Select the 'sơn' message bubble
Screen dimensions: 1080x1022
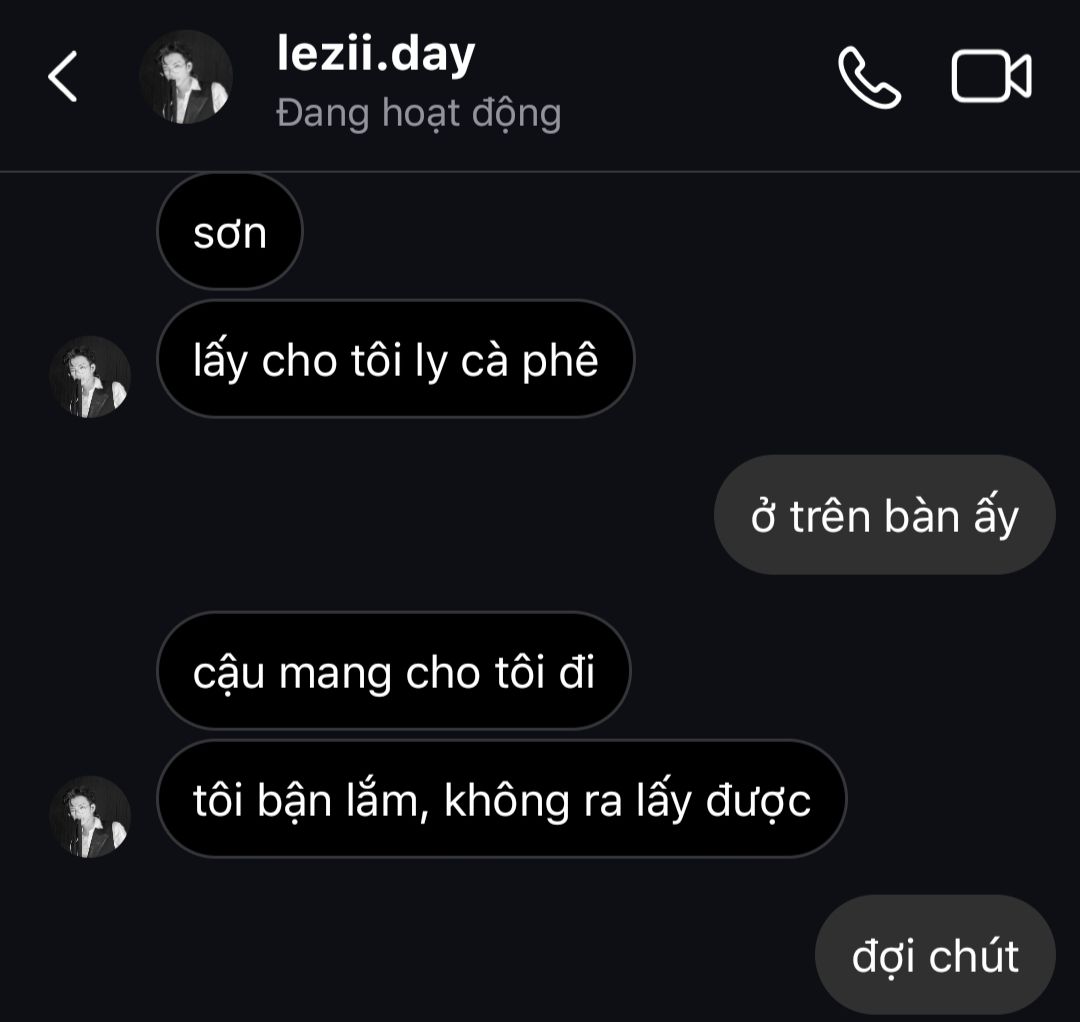click(x=230, y=231)
